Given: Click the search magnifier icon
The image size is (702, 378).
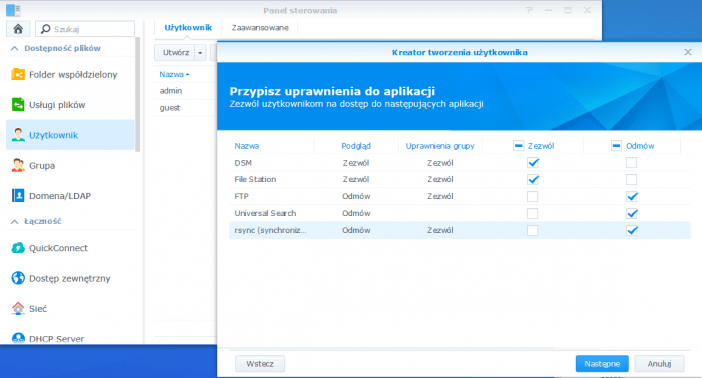Looking at the screenshot, I should pos(45,29).
